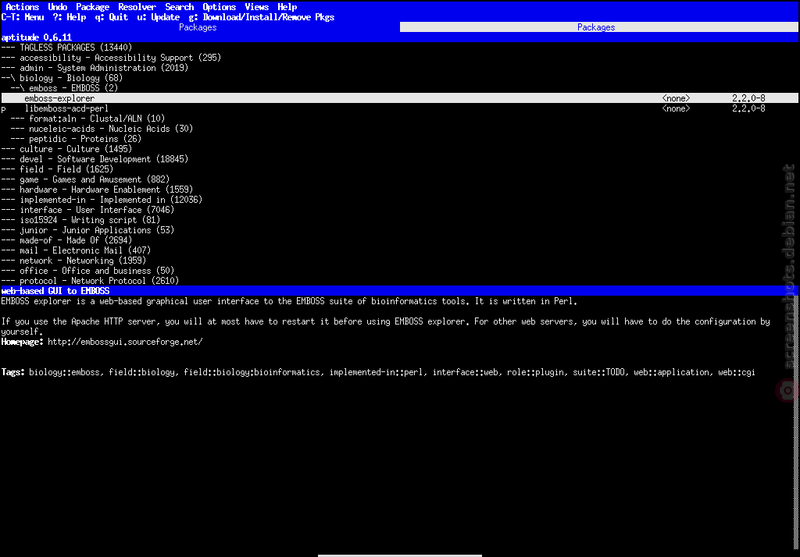This screenshot has height=557, width=800.
Task: Switch to the left Packages tab
Action: pos(198,28)
